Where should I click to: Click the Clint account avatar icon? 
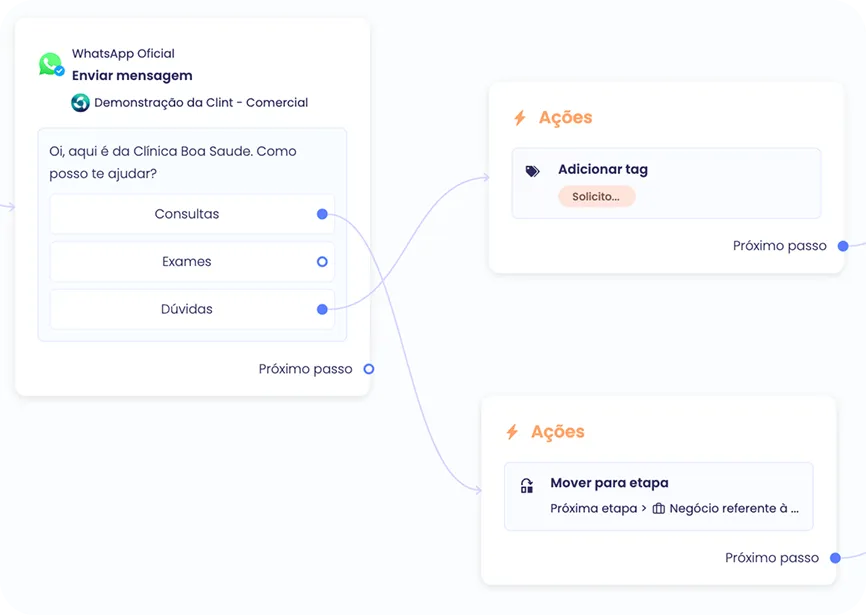[81, 103]
